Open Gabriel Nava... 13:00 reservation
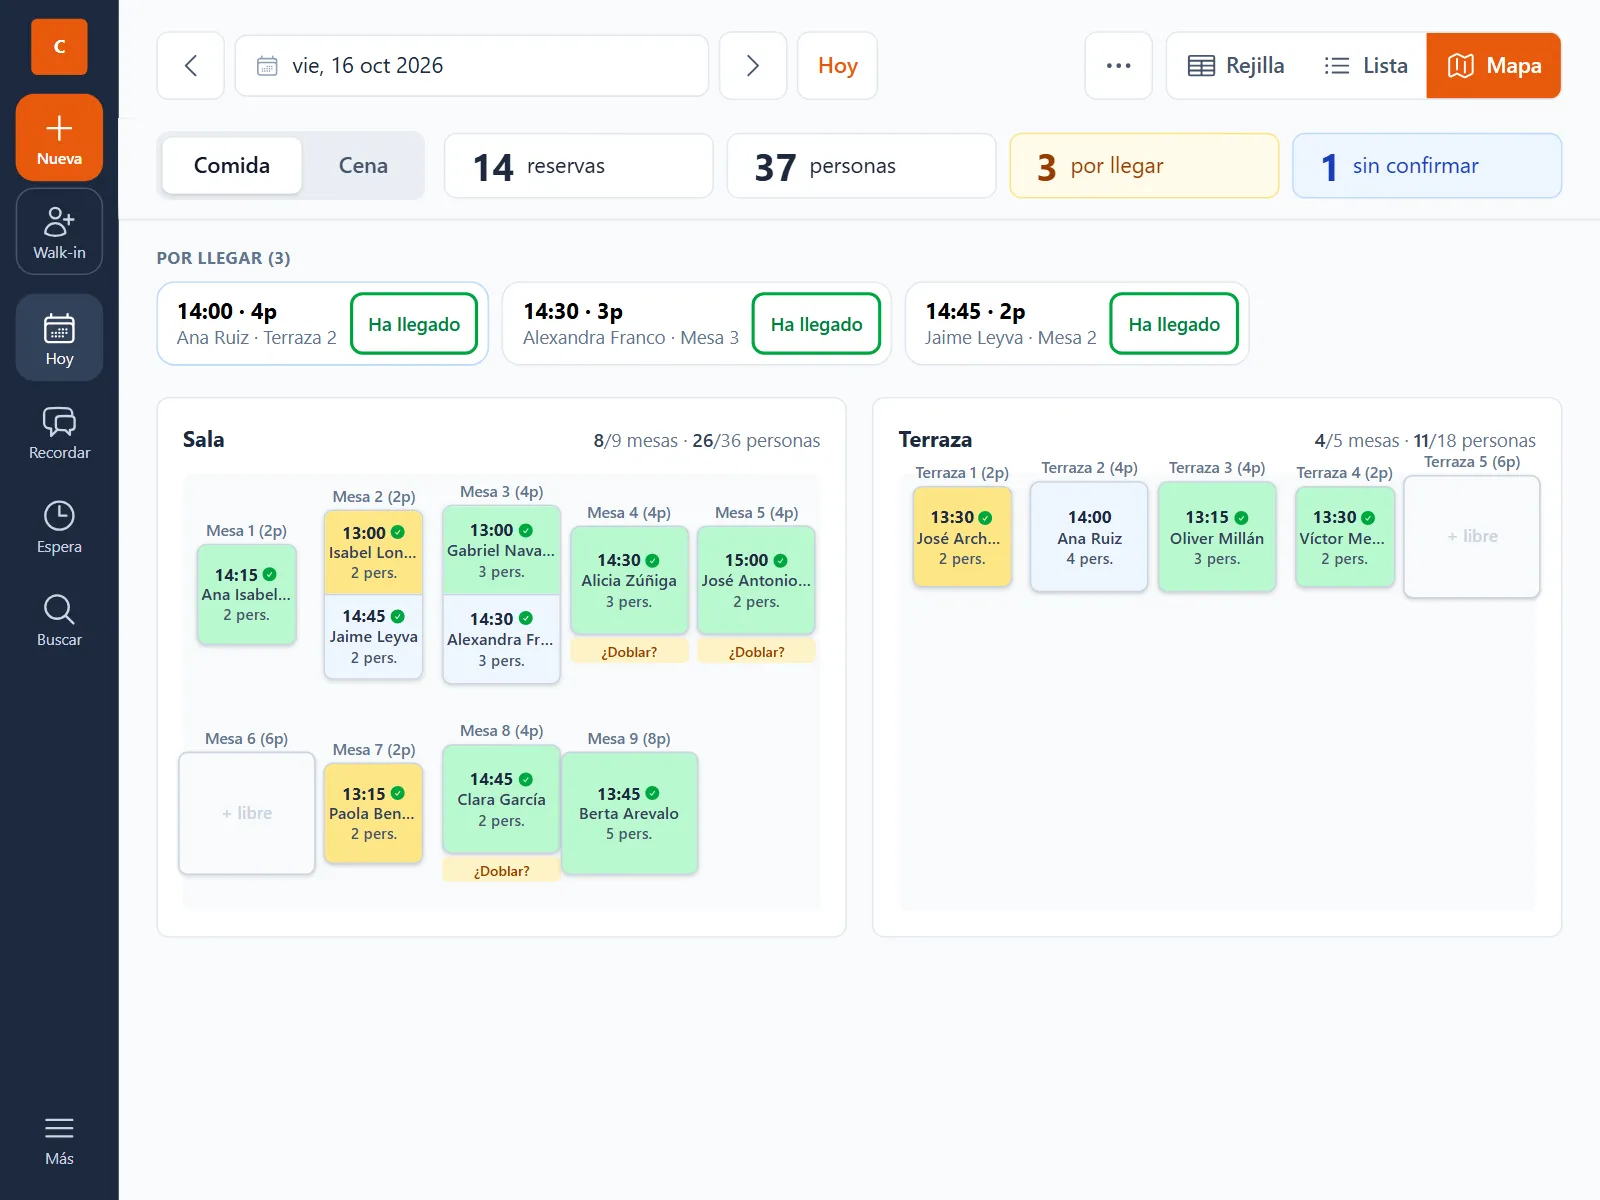The width and height of the screenshot is (1600, 1200). coord(501,550)
